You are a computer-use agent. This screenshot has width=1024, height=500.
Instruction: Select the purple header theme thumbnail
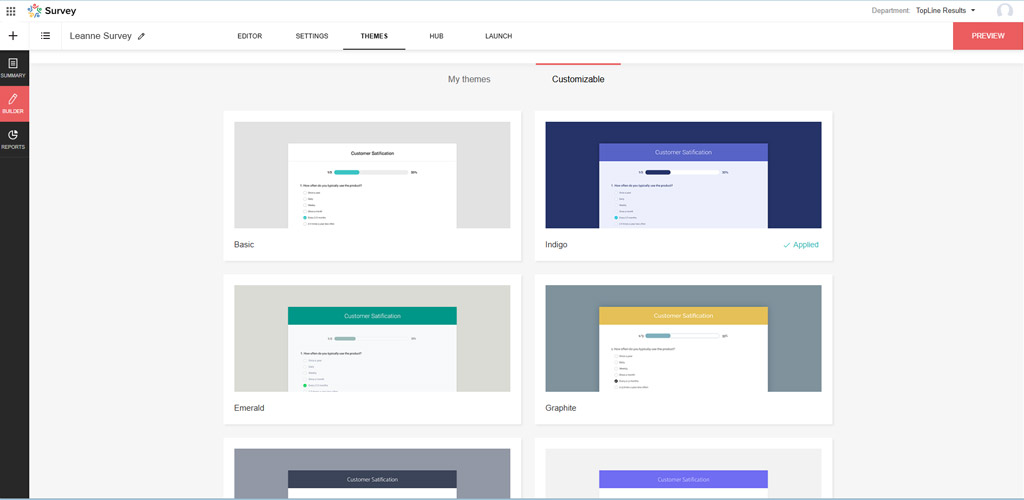pos(683,473)
